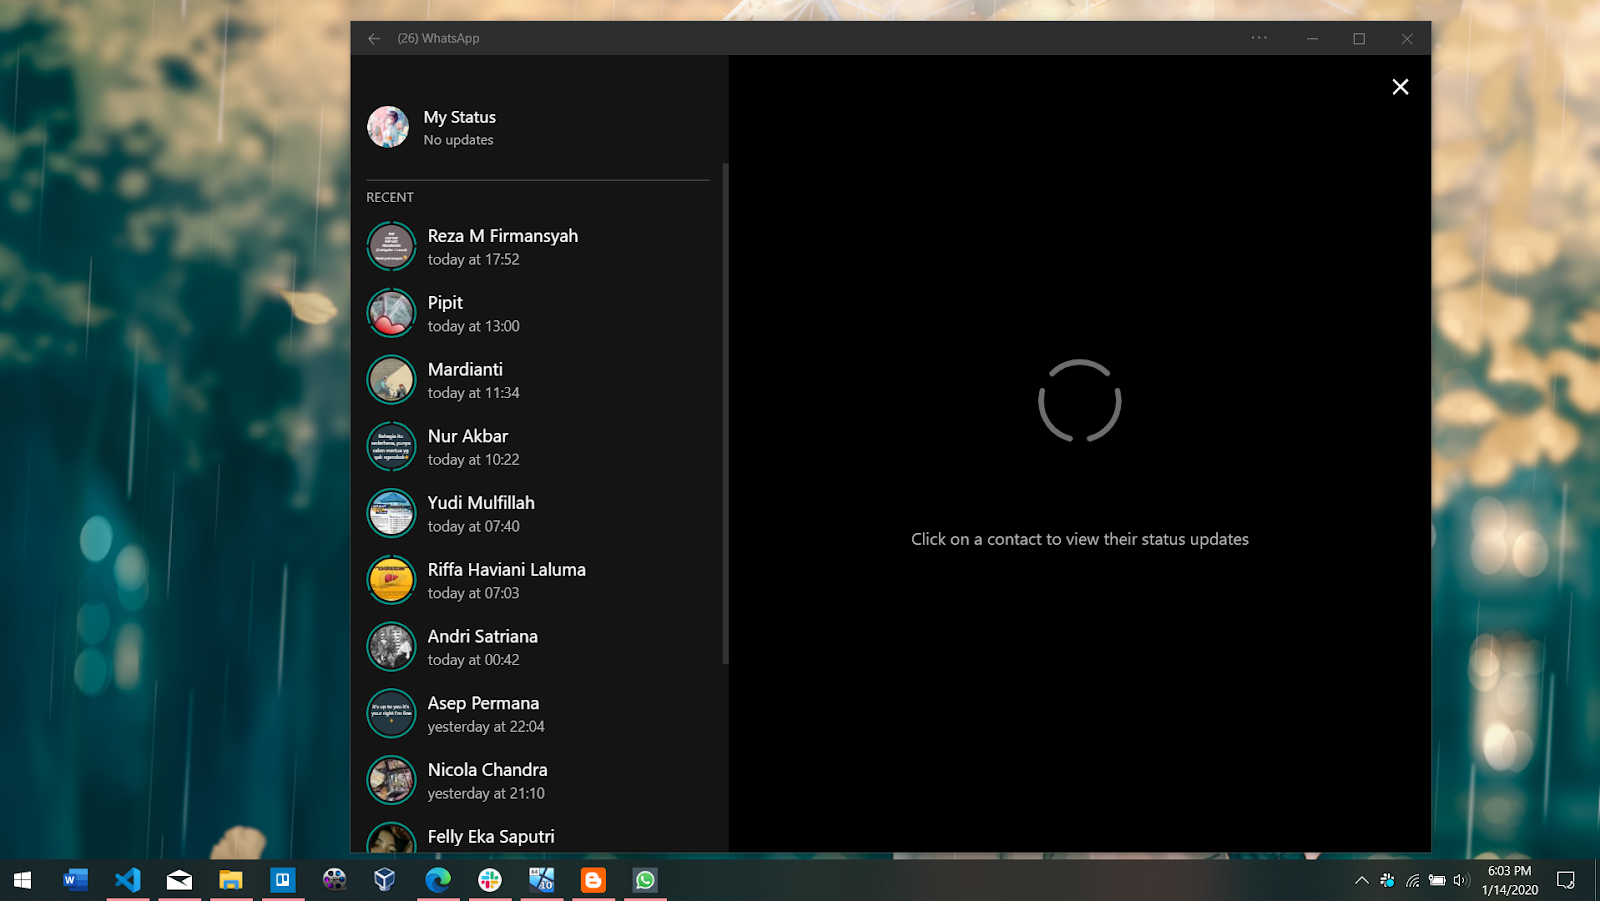The height and width of the screenshot is (901, 1600).
Task: Click the name Felly Eka Saputri
Action: point(491,837)
